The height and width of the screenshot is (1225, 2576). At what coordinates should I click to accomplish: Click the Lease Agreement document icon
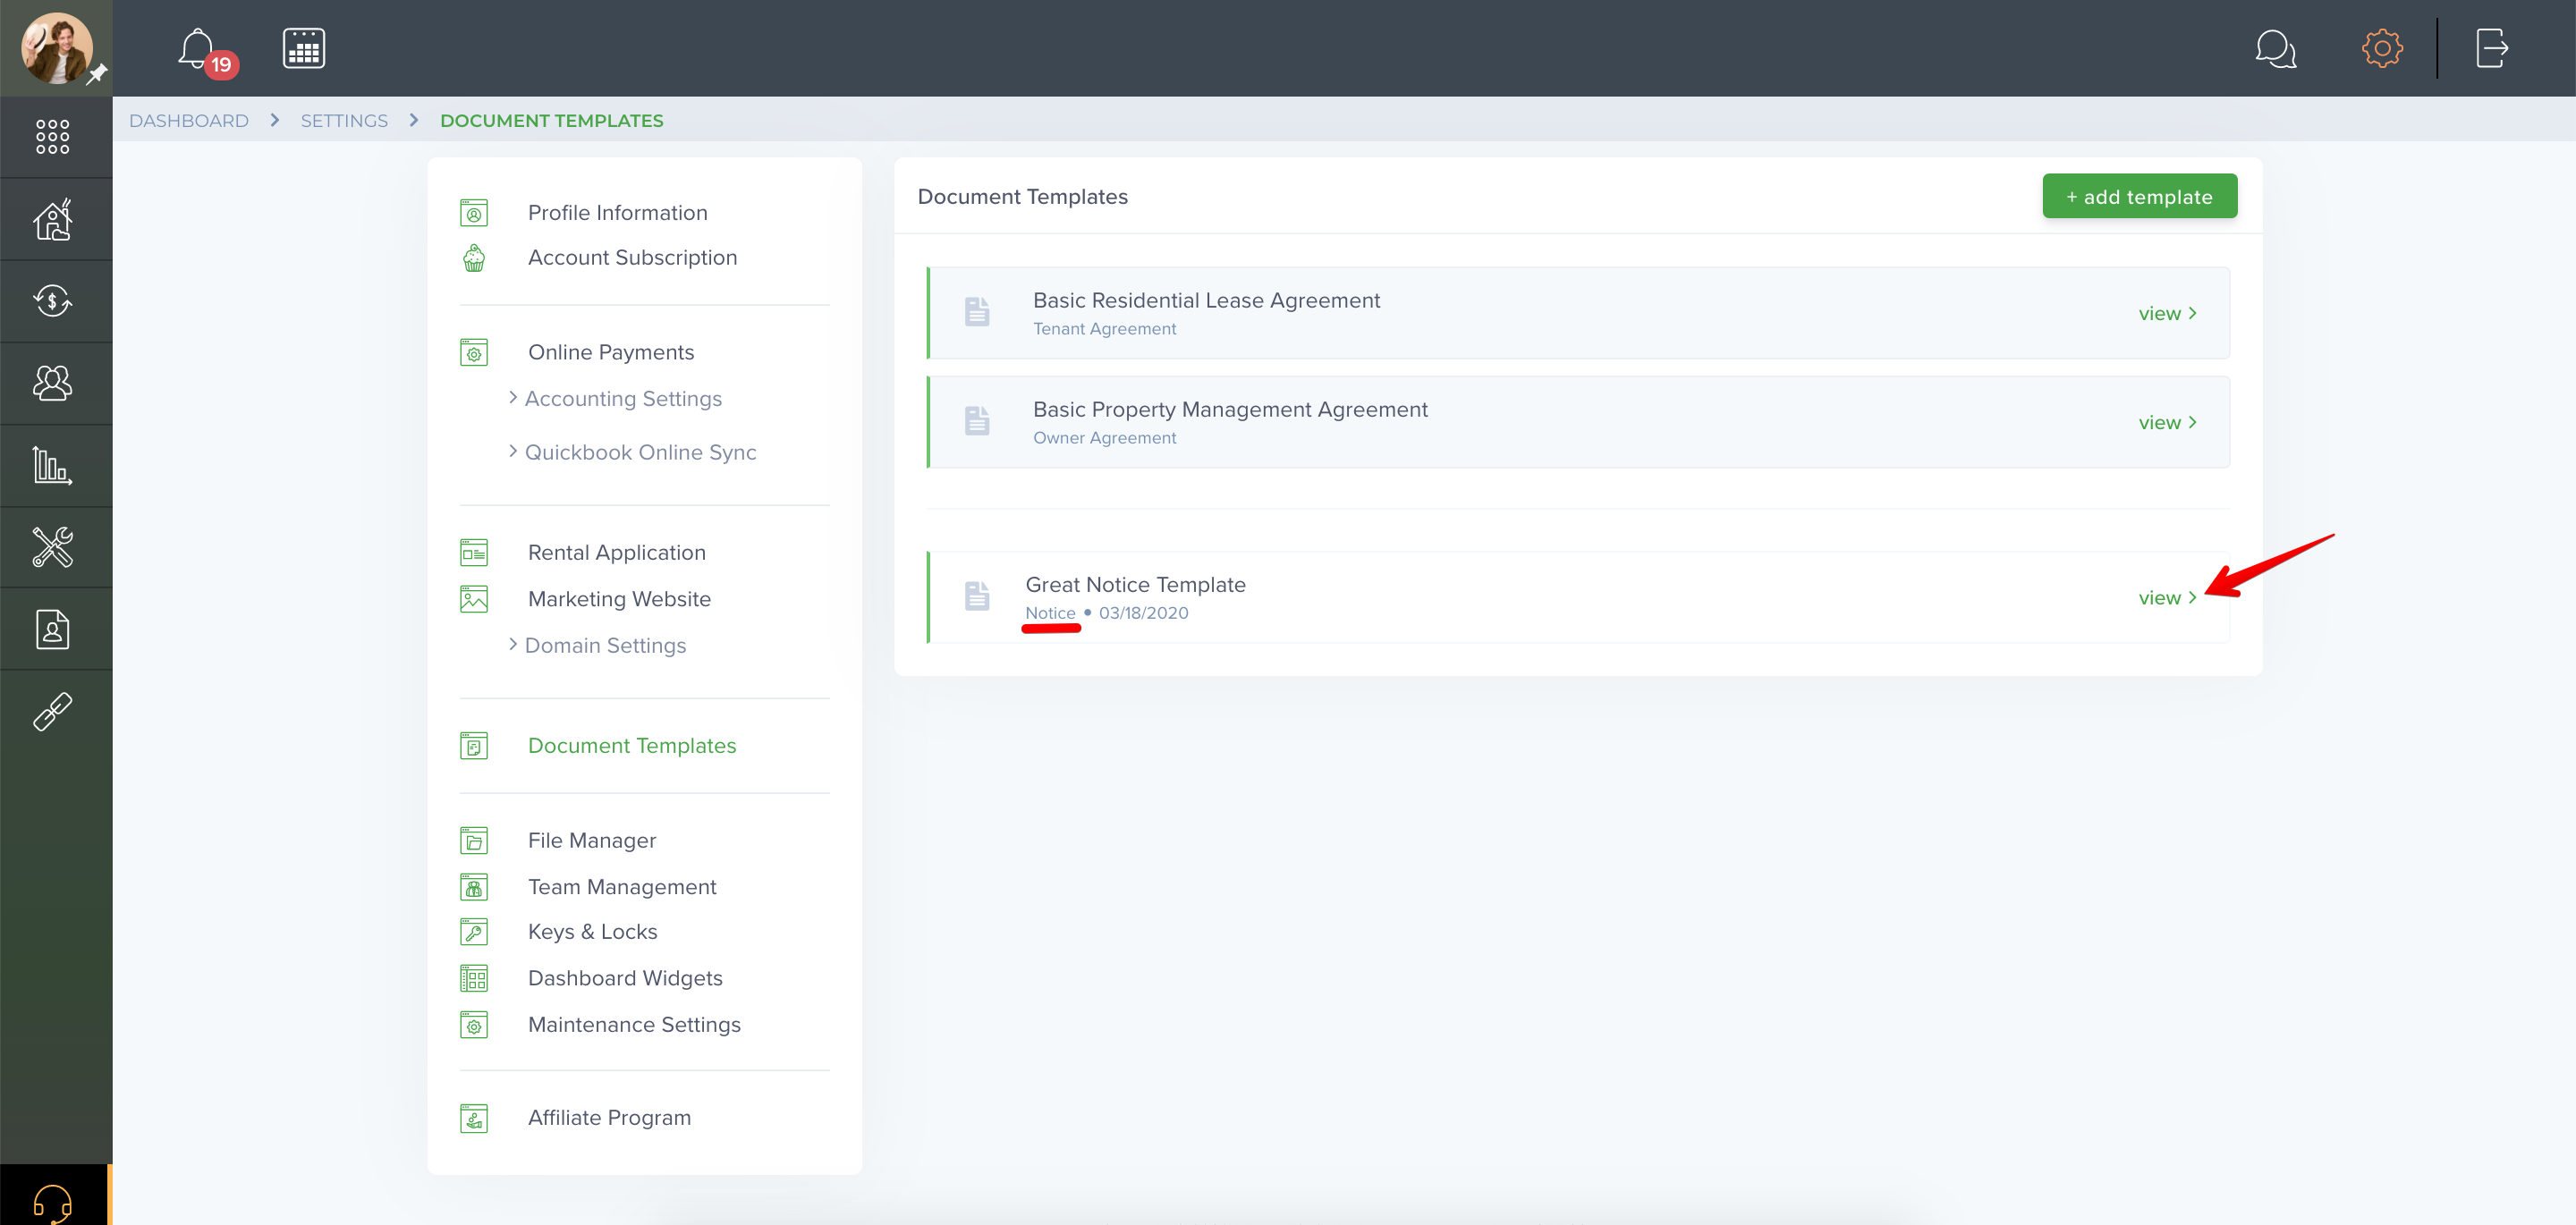(977, 312)
